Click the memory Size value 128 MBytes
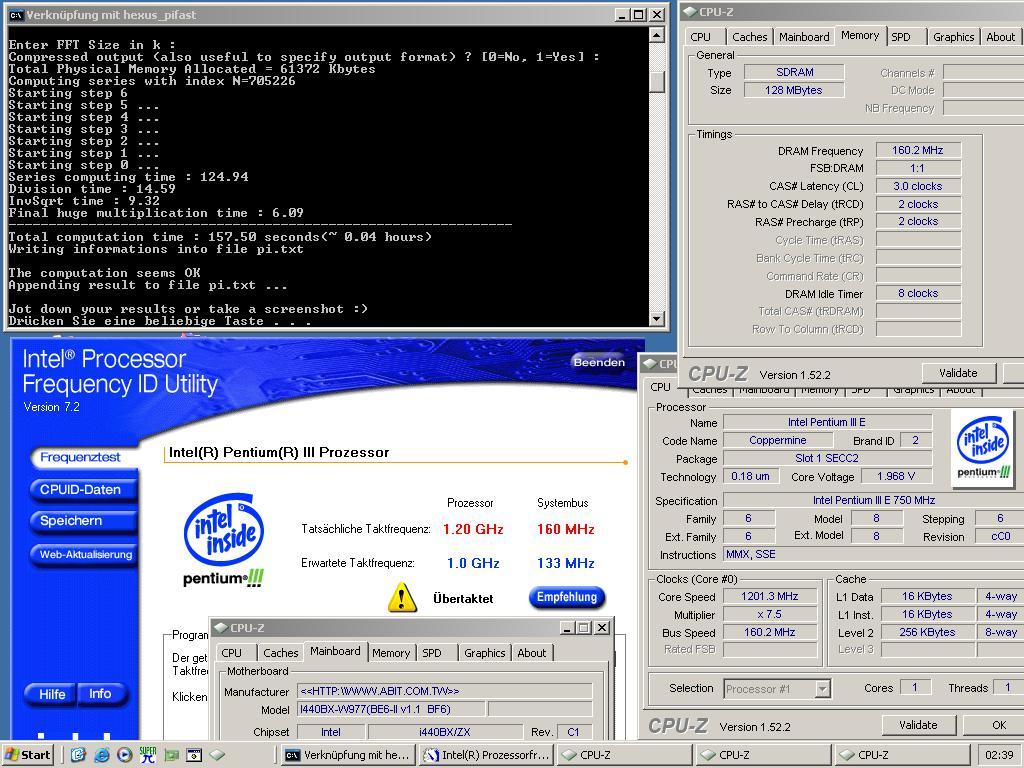Viewport: 1024px width, 768px height. 793,90
